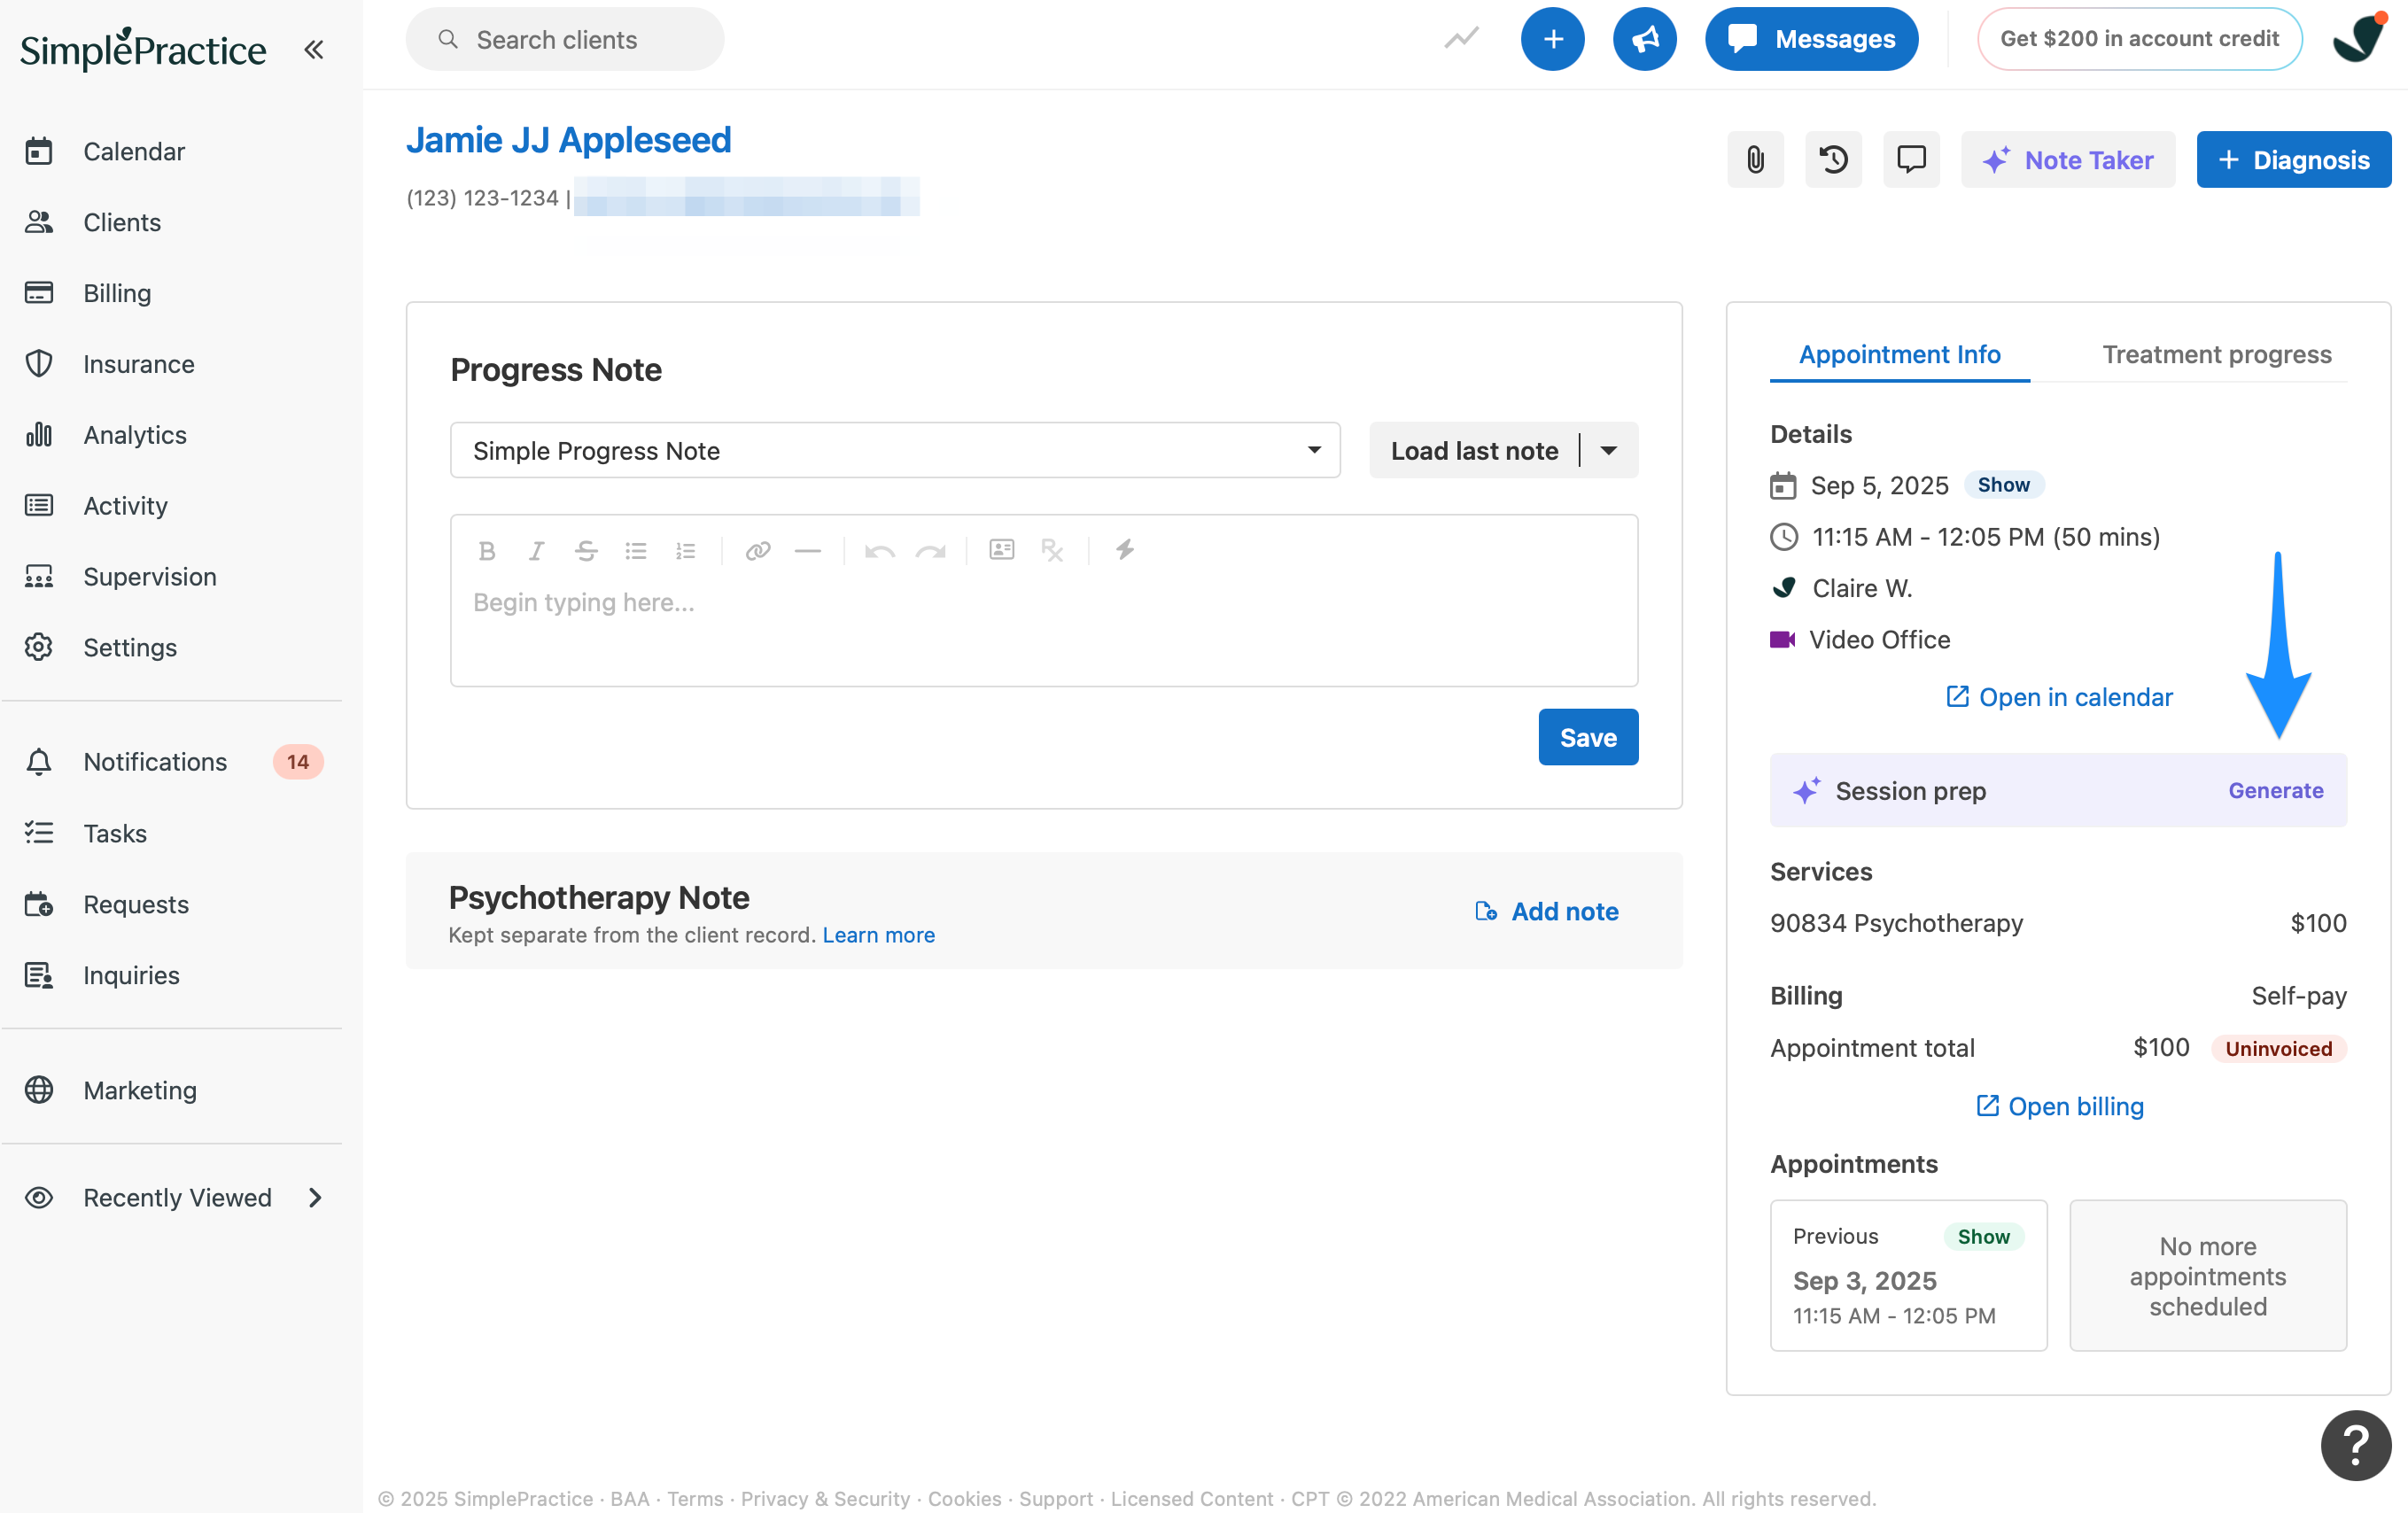Generate the Session prep

(x=2275, y=790)
